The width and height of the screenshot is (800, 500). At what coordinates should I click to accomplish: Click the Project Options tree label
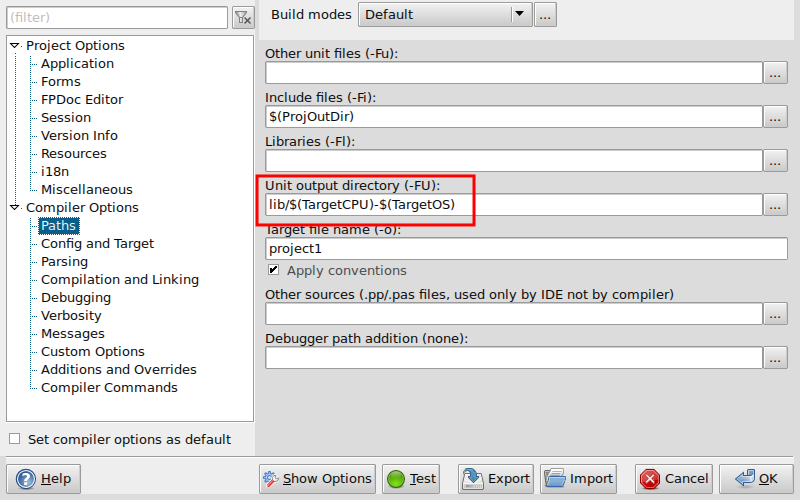pyautogui.click(x=75, y=45)
